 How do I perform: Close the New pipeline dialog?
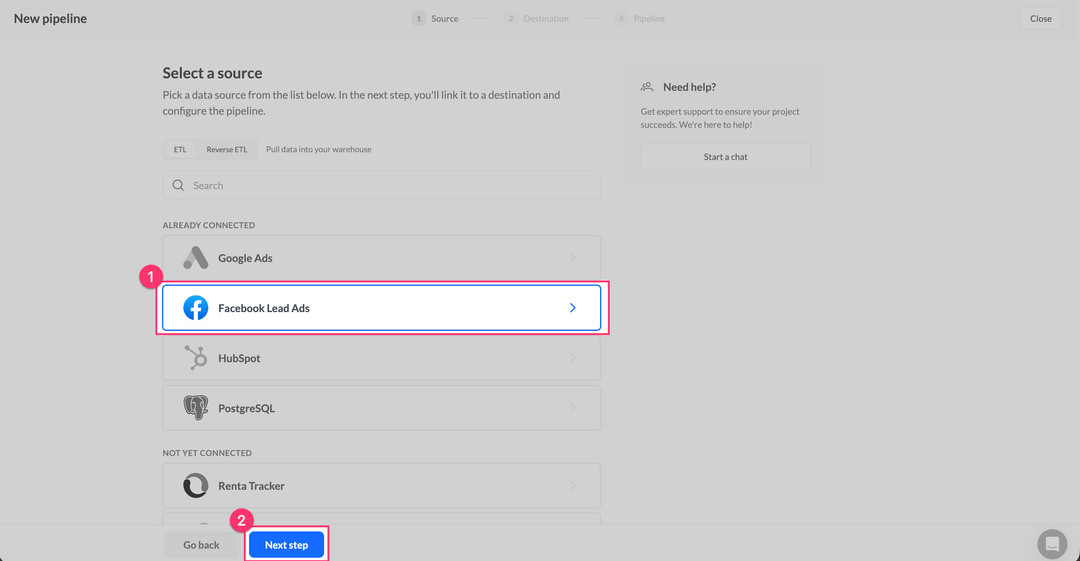(x=1041, y=19)
